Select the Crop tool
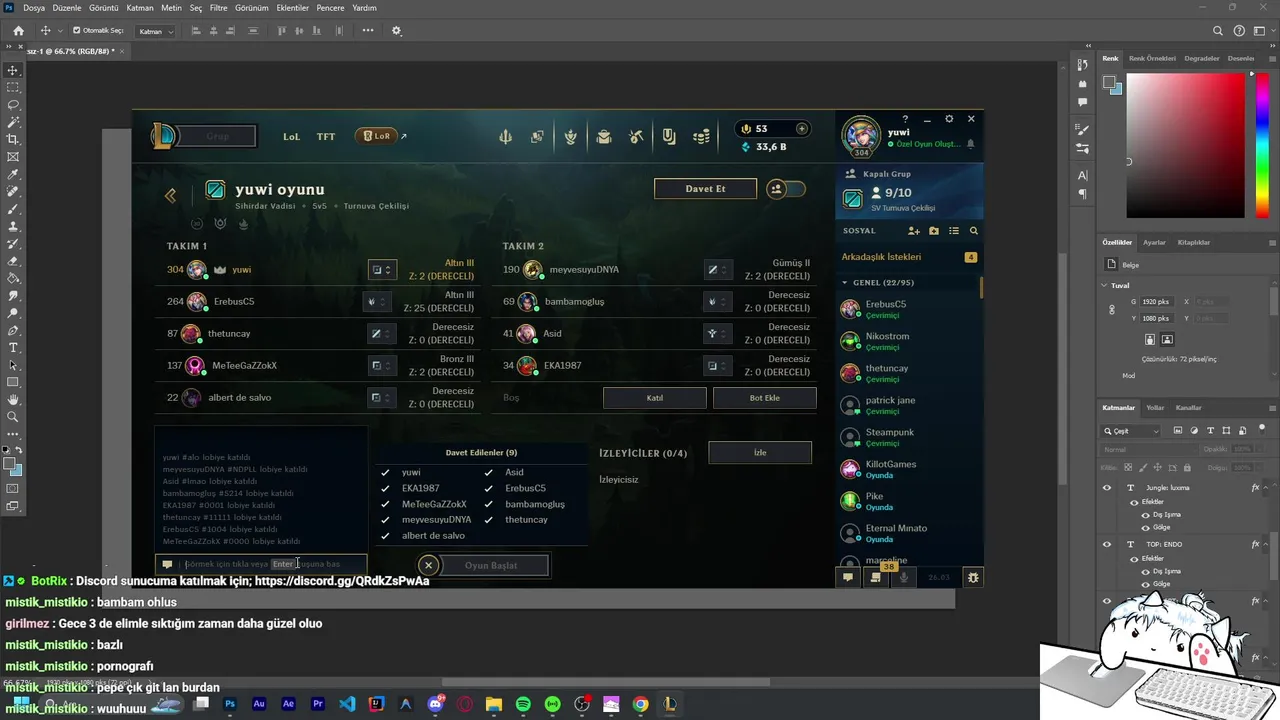Image resolution: width=1280 pixels, height=720 pixels. pyautogui.click(x=13, y=140)
